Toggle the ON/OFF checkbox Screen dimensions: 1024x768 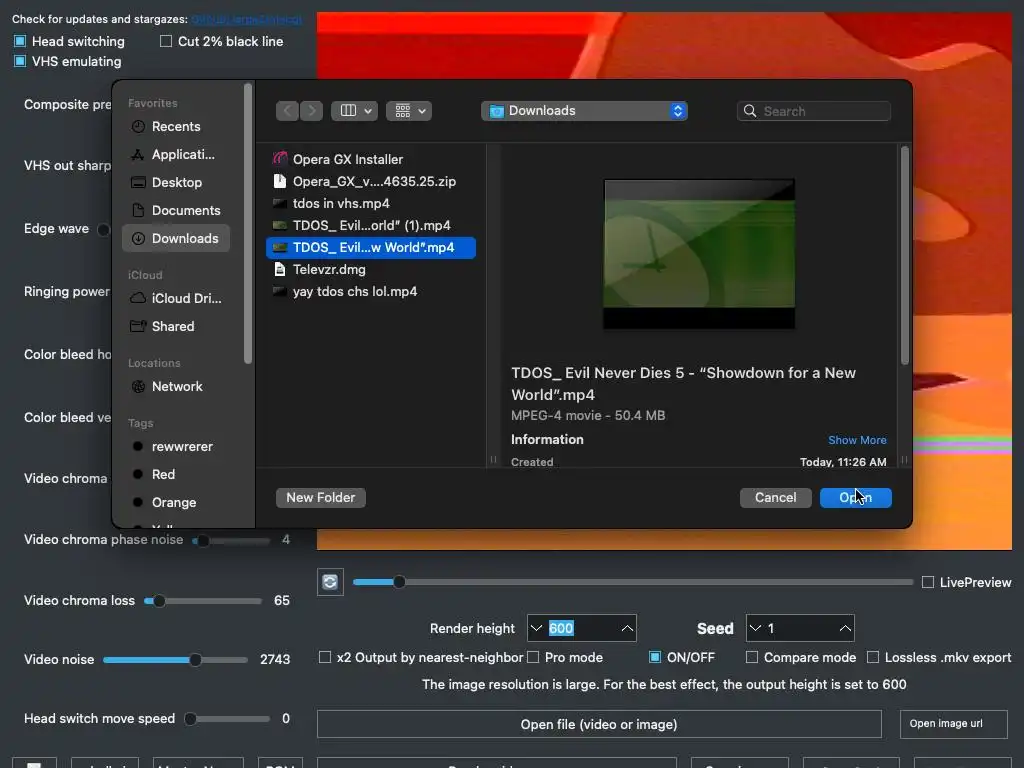655,657
